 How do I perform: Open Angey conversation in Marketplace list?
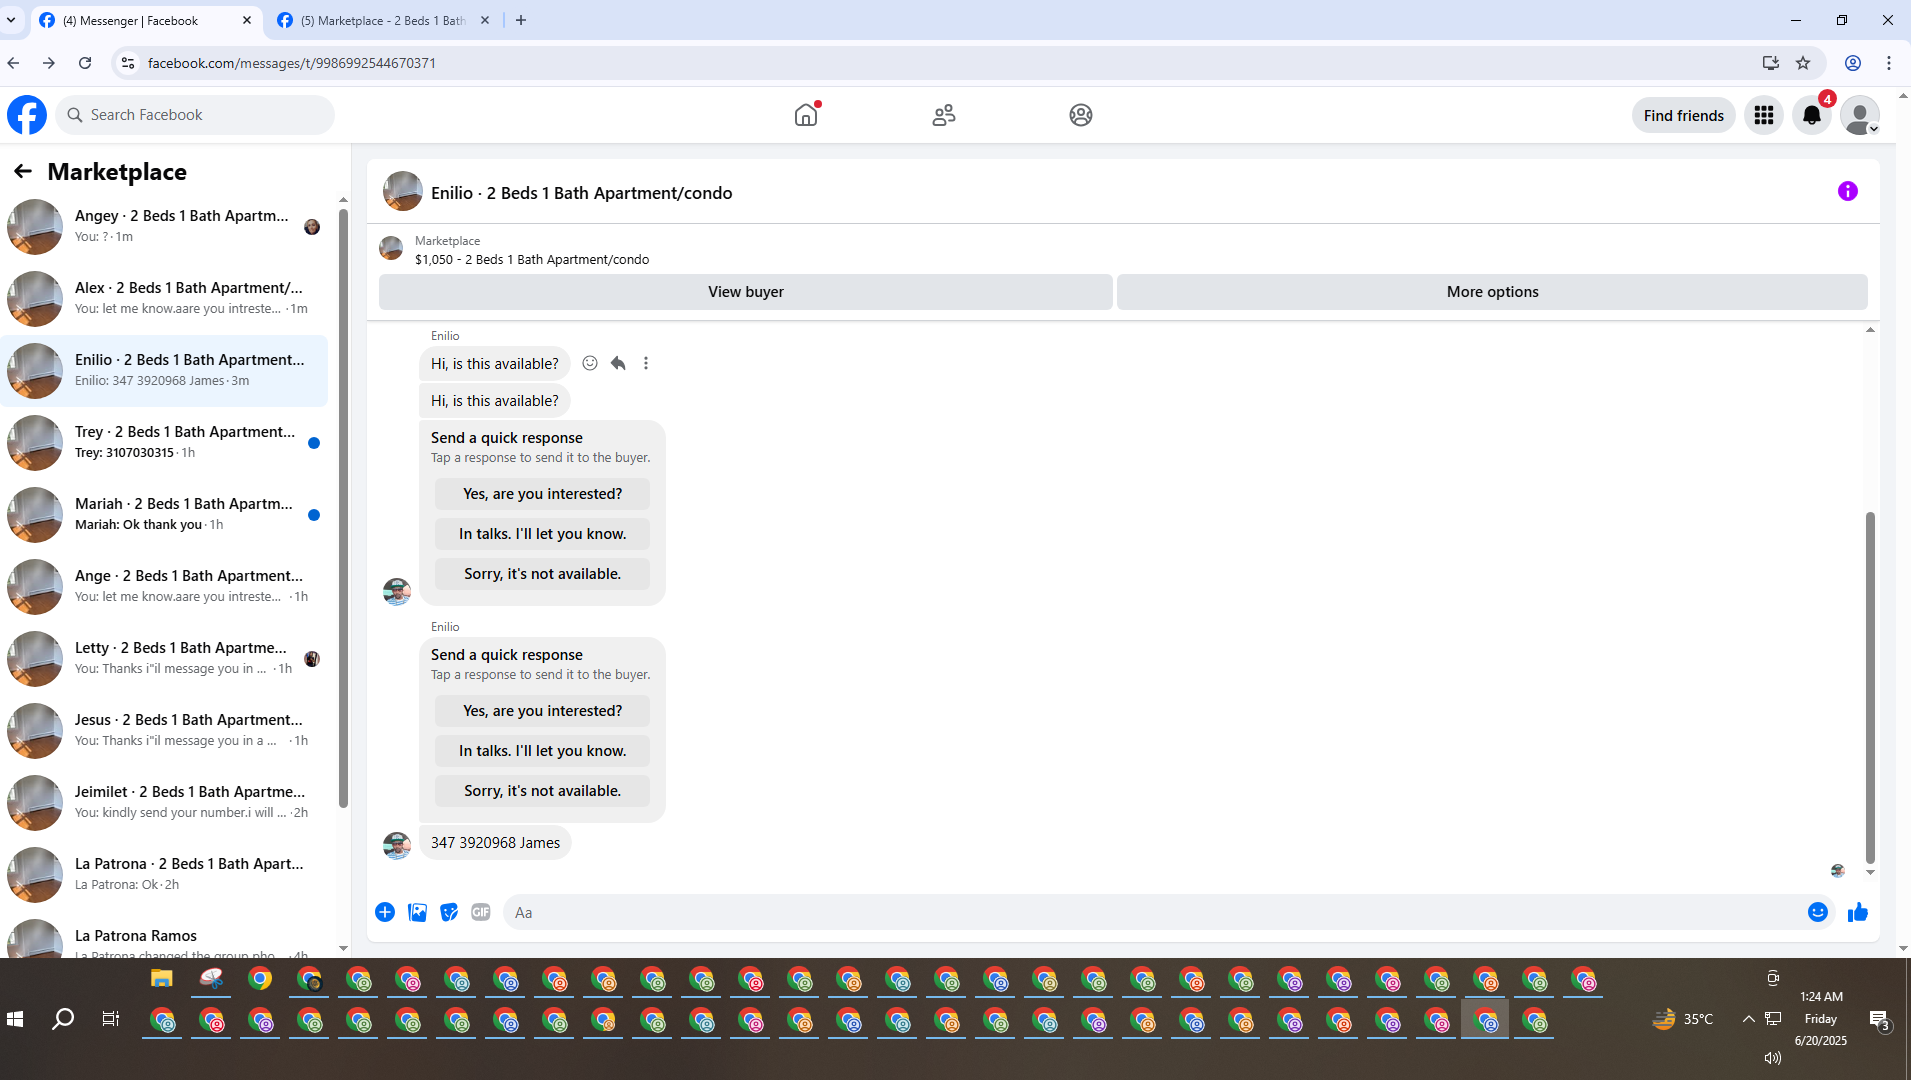point(164,226)
